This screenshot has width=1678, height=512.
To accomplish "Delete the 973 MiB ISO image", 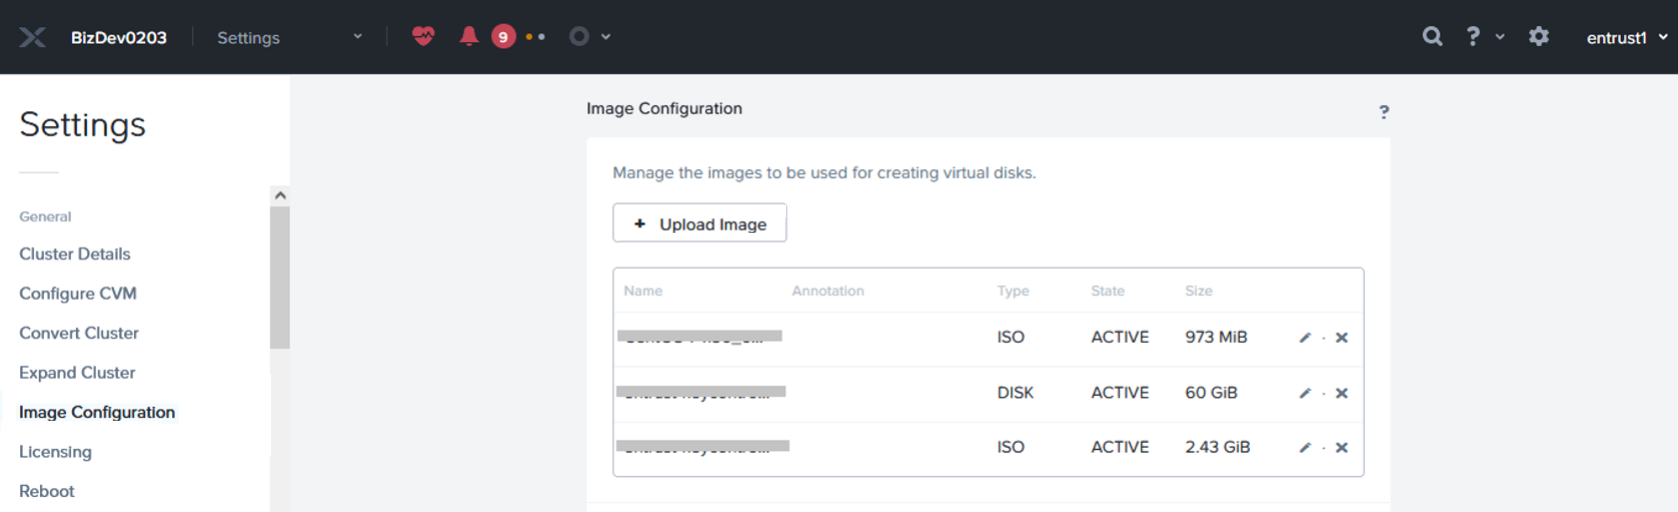I will point(1342,338).
